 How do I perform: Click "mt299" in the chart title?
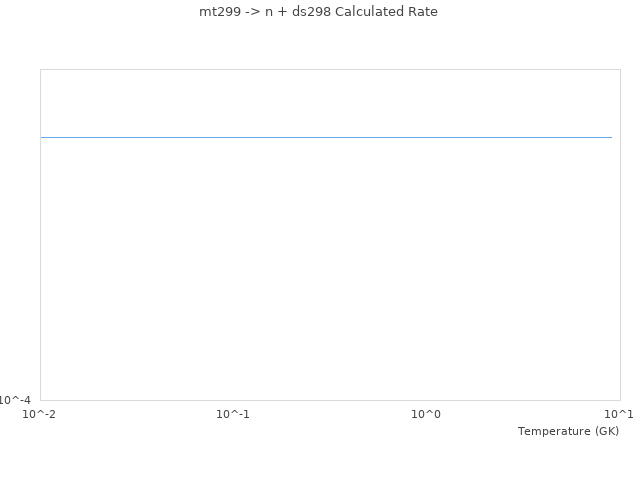[x=221, y=12]
